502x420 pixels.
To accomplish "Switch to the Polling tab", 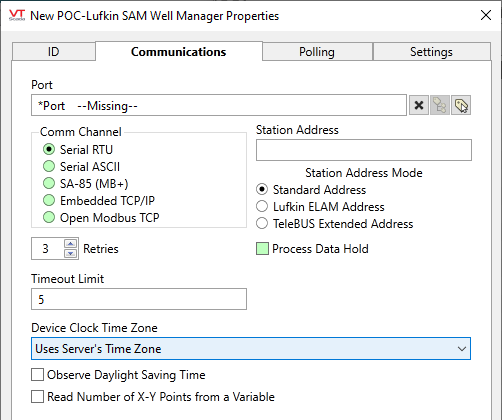I will coord(317,52).
